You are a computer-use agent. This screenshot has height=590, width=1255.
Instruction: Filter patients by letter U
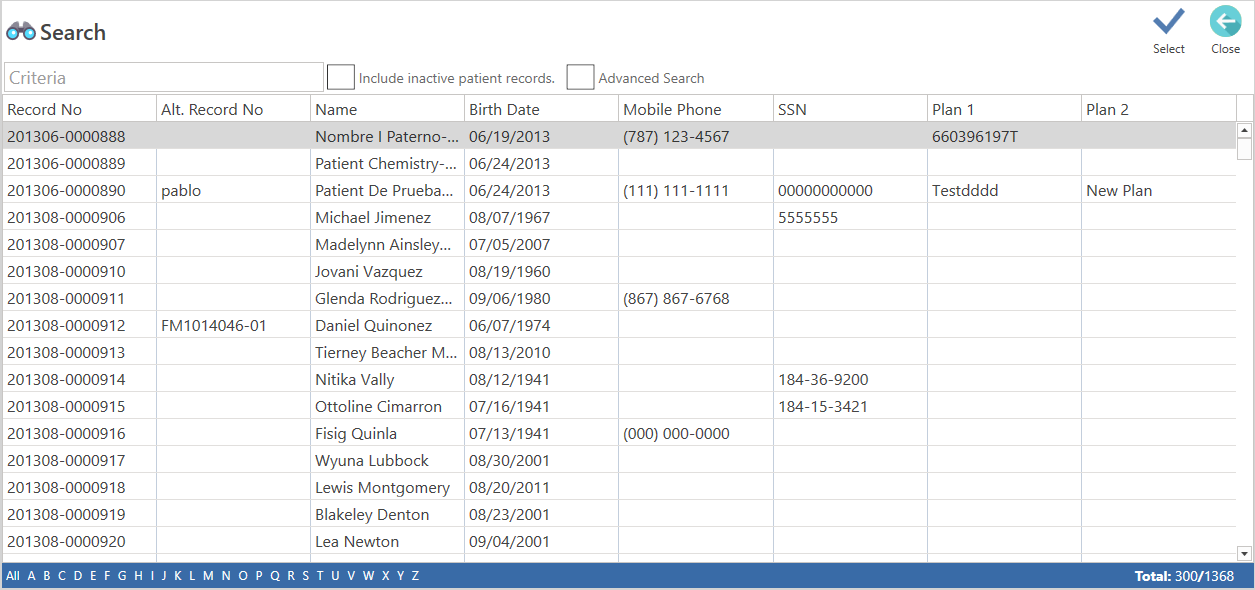[x=335, y=576]
